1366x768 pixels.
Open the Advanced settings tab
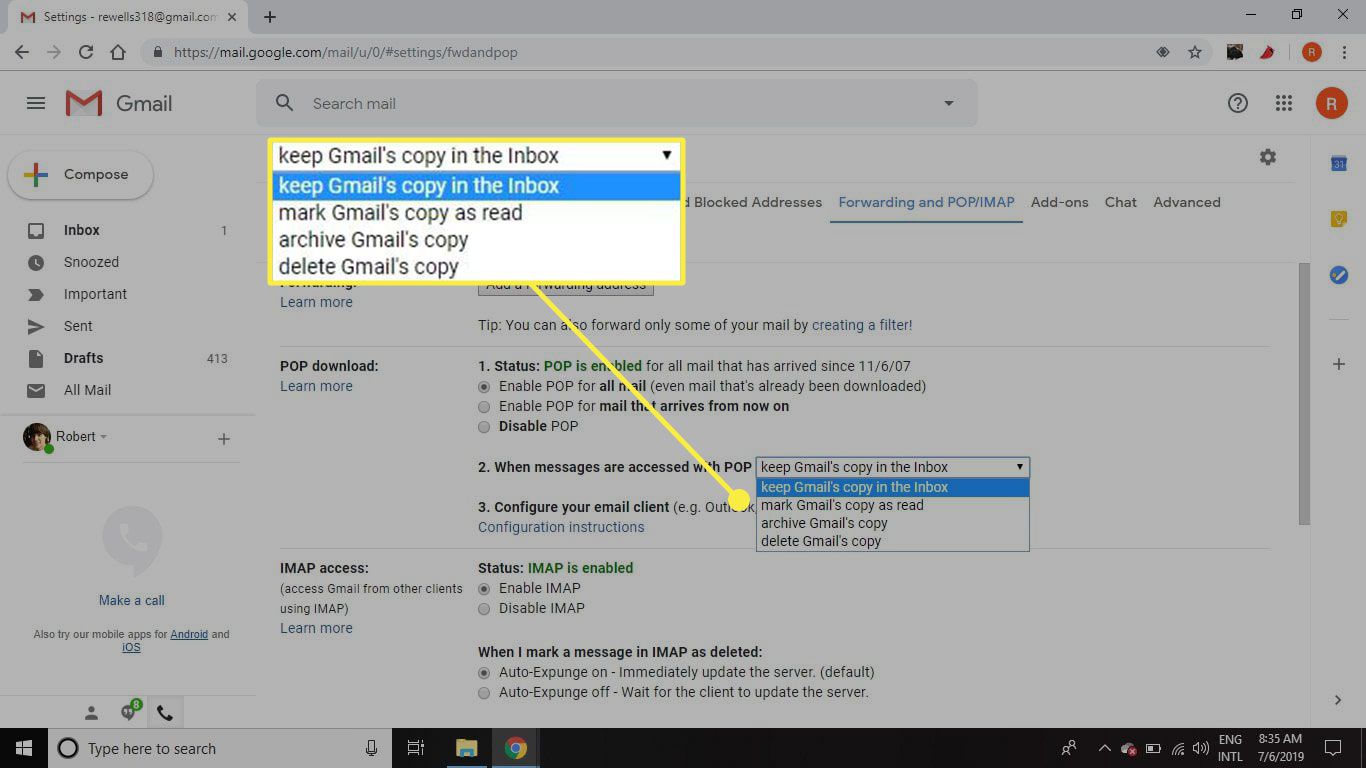pyautogui.click(x=1186, y=202)
